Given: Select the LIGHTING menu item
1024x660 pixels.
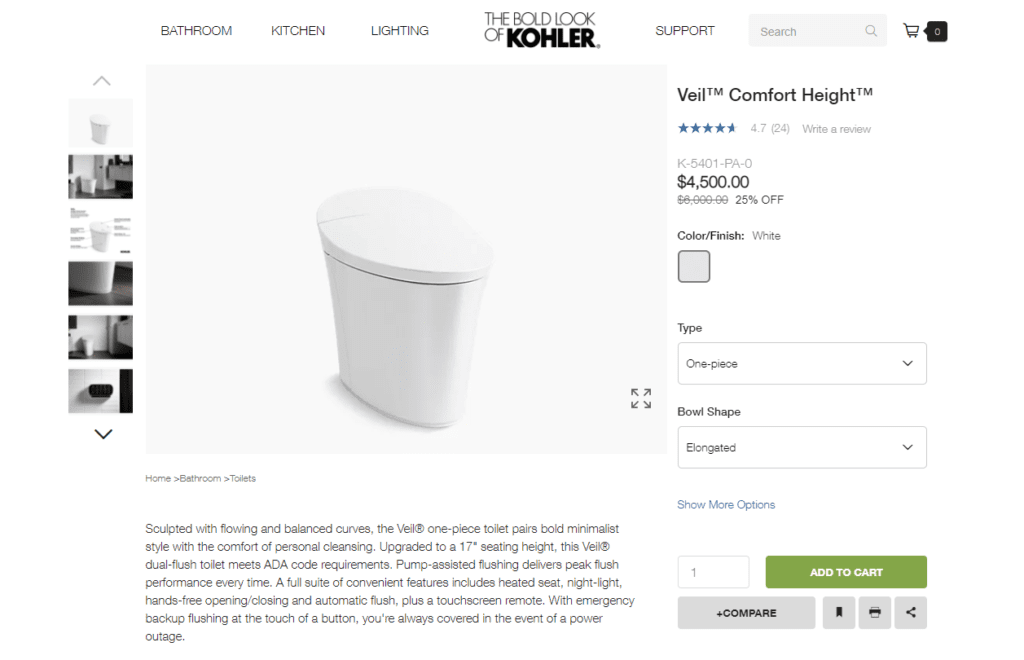Looking at the screenshot, I should (x=399, y=30).
